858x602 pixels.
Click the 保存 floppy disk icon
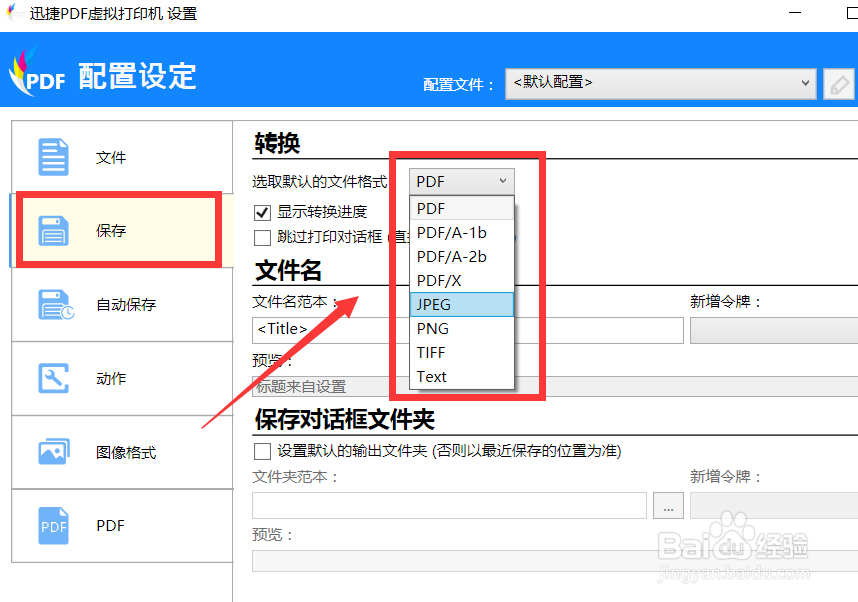(53, 230)
